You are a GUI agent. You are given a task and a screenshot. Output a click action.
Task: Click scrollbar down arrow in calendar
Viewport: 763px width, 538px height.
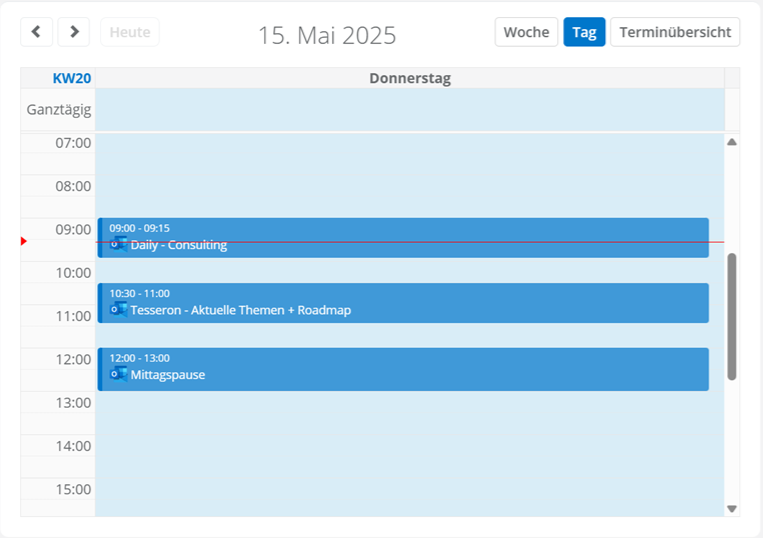coord(731,508)
